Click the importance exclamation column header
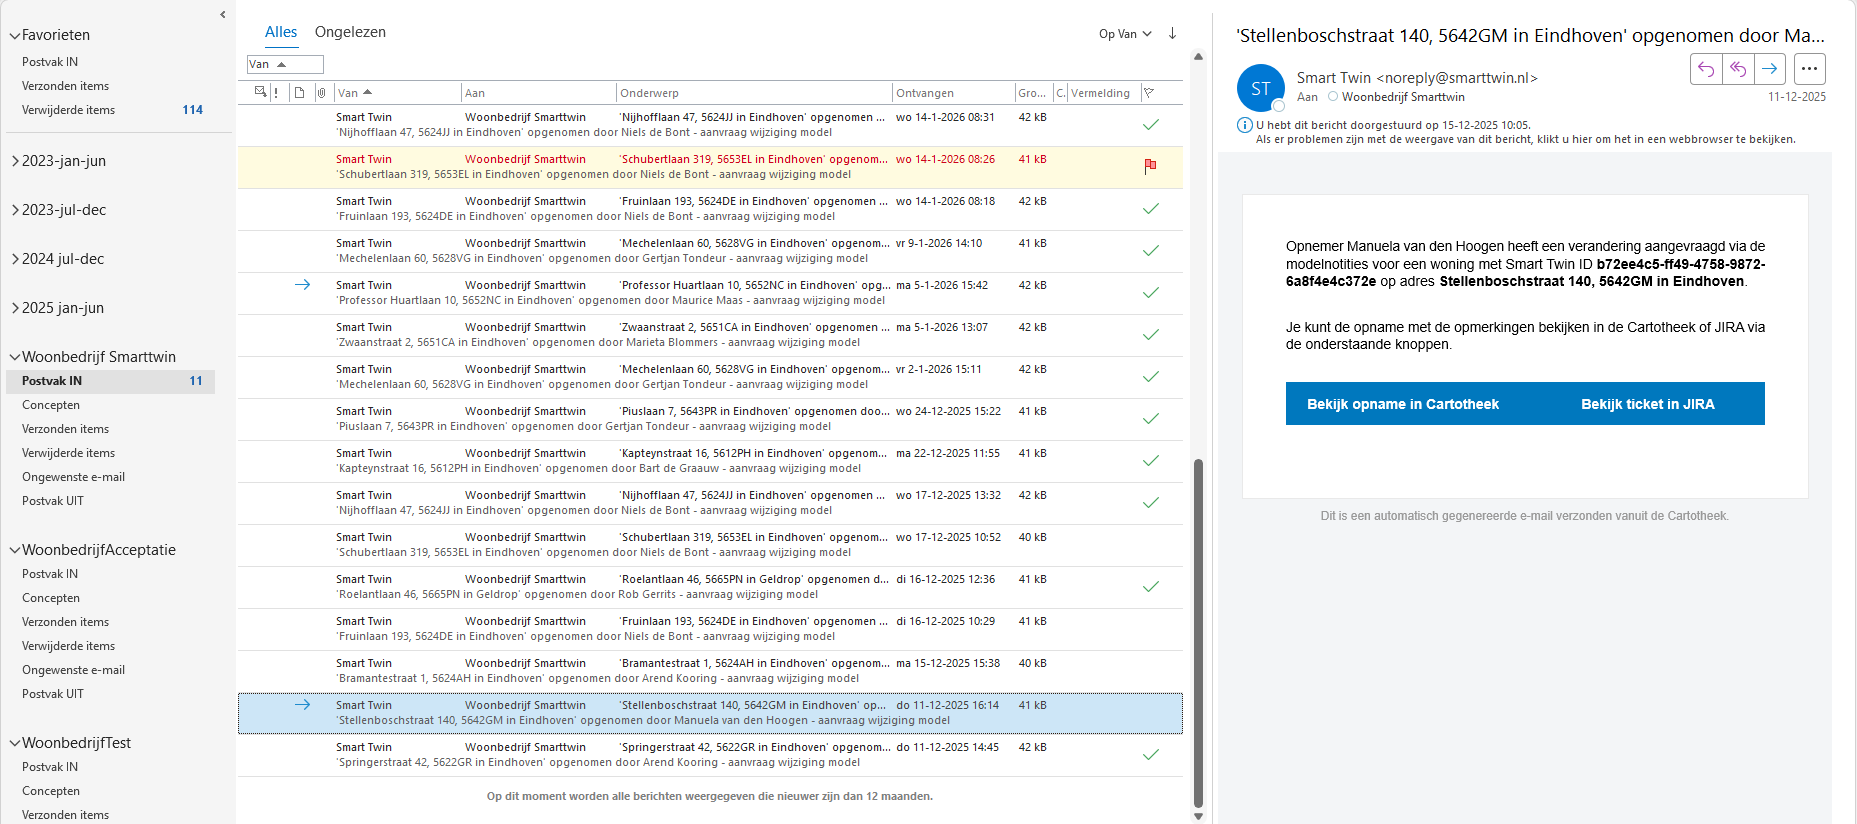The height and width of the screenshot is (824, 1857). (x=276, y=93)
